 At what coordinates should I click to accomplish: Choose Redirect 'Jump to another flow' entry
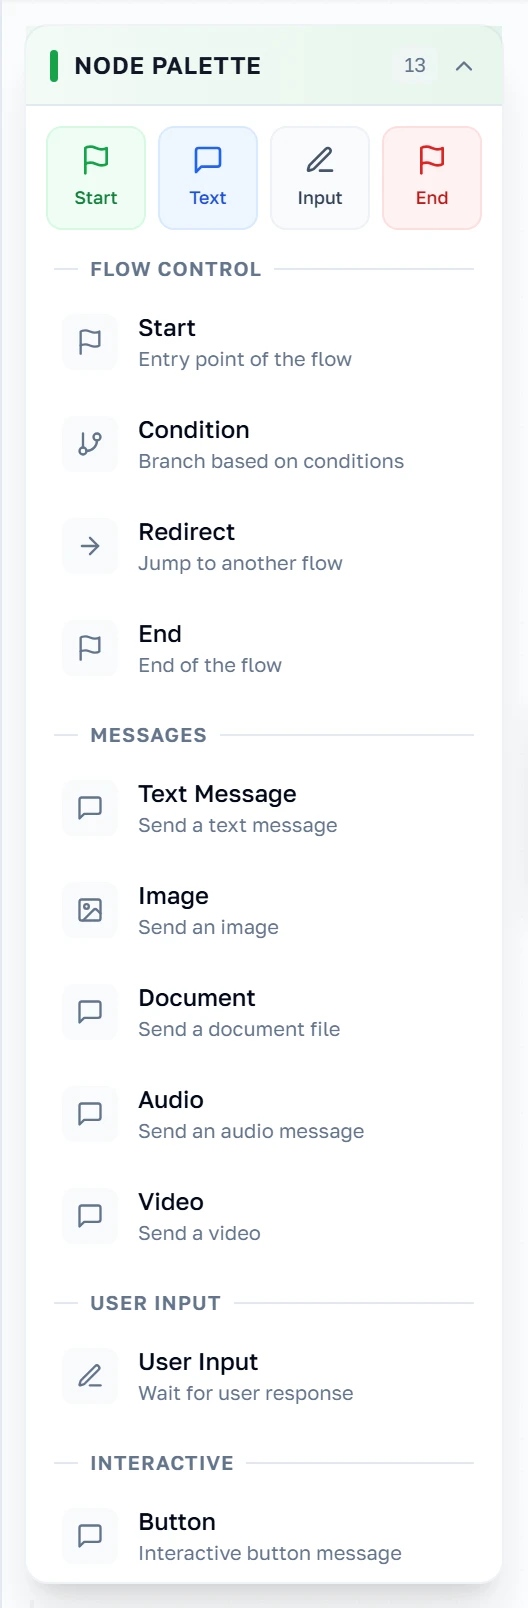click(x=264, y=546)
